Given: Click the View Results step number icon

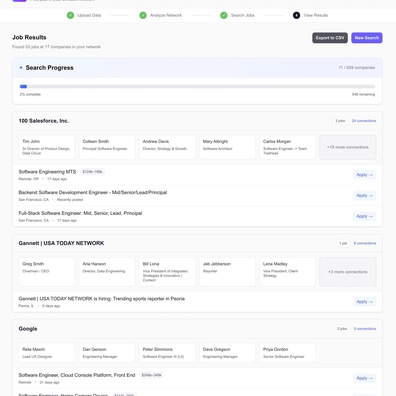Looking at the screenshot, I should (296, 15).
